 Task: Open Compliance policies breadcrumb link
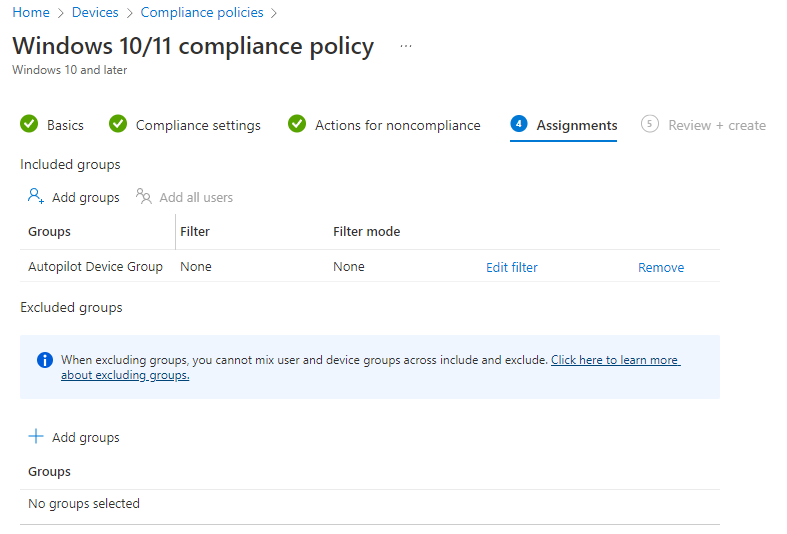coord(202,13)
